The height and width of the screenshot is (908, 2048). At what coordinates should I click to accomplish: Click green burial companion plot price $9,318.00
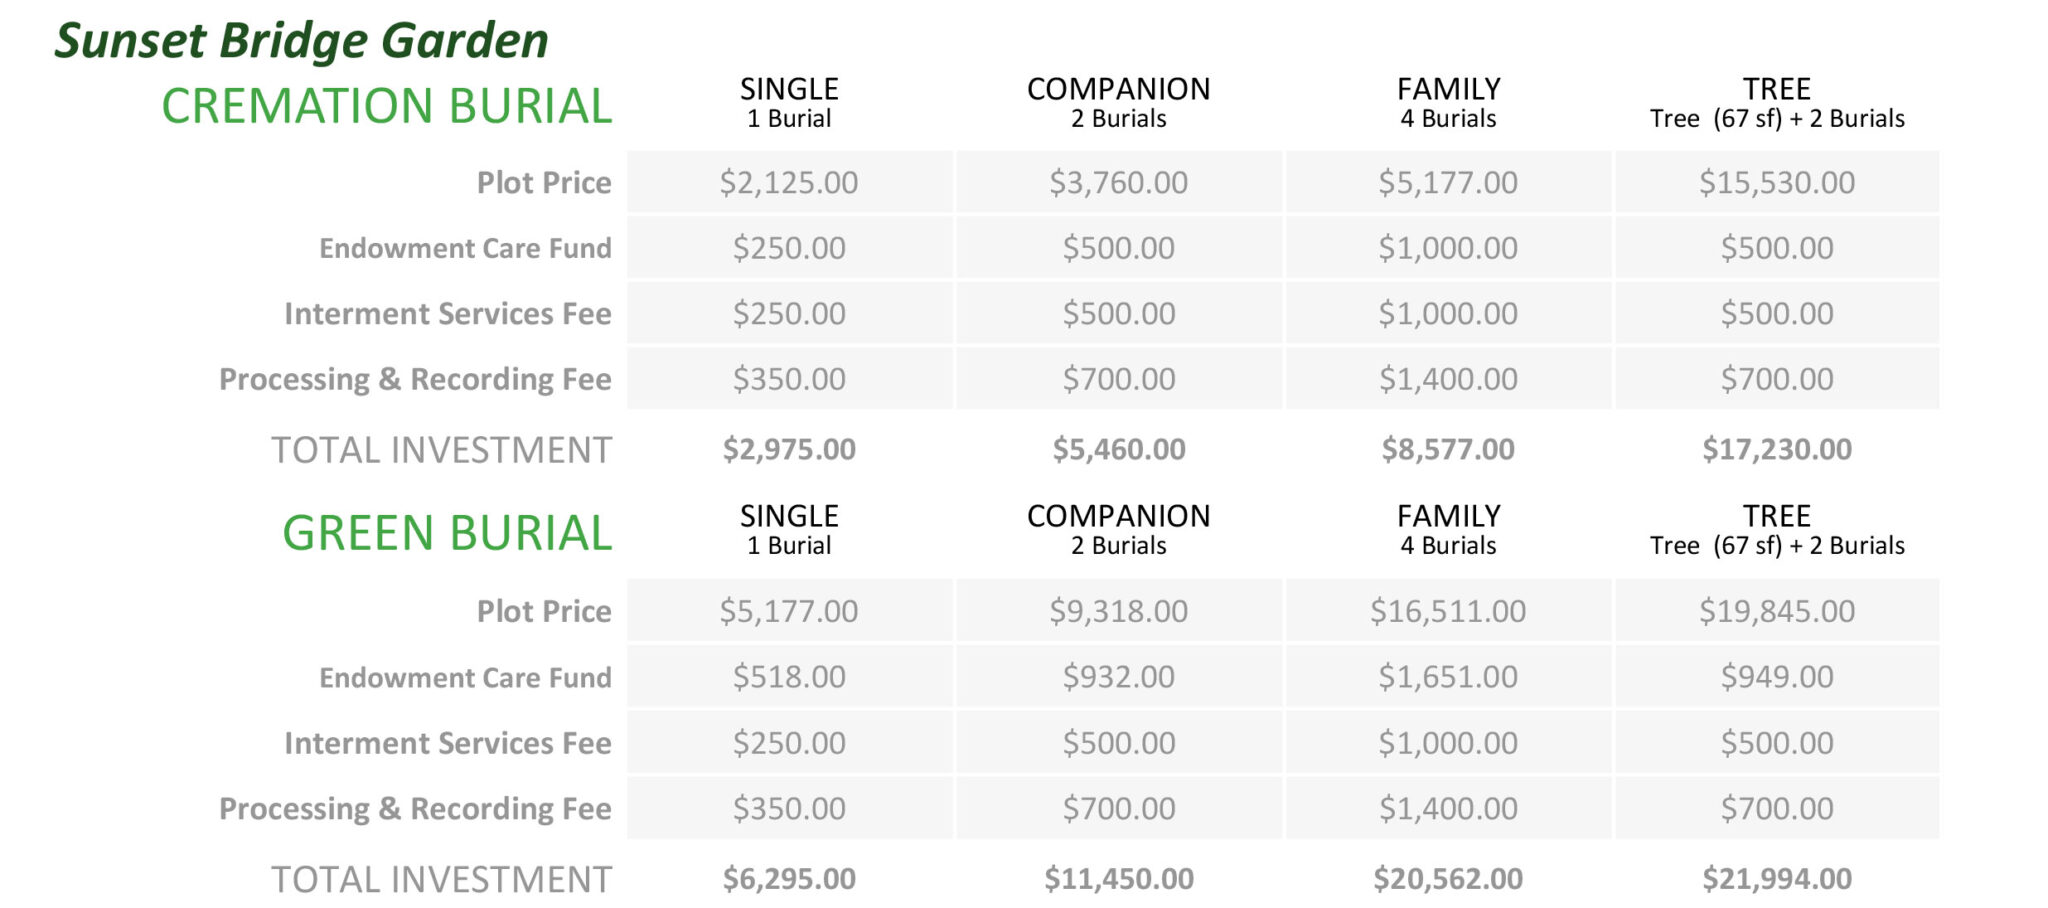(x=1118, y=611)
